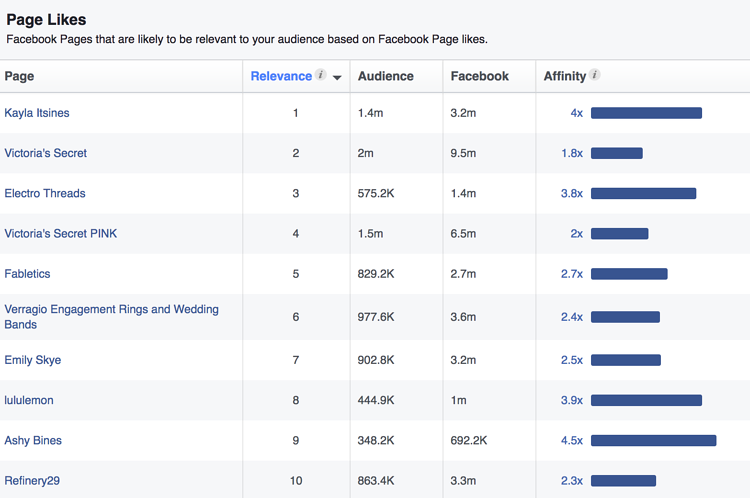
Task: Click the info icon next to Affinity
Action: tap(595, 75)
